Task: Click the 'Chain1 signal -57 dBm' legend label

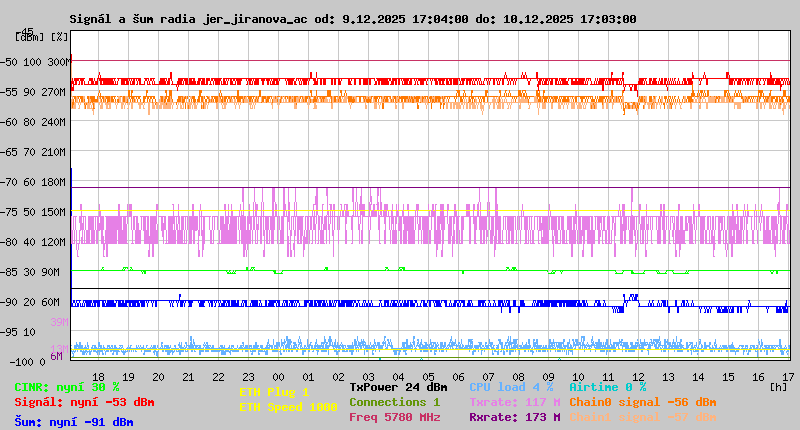Action: click(643, 417)
